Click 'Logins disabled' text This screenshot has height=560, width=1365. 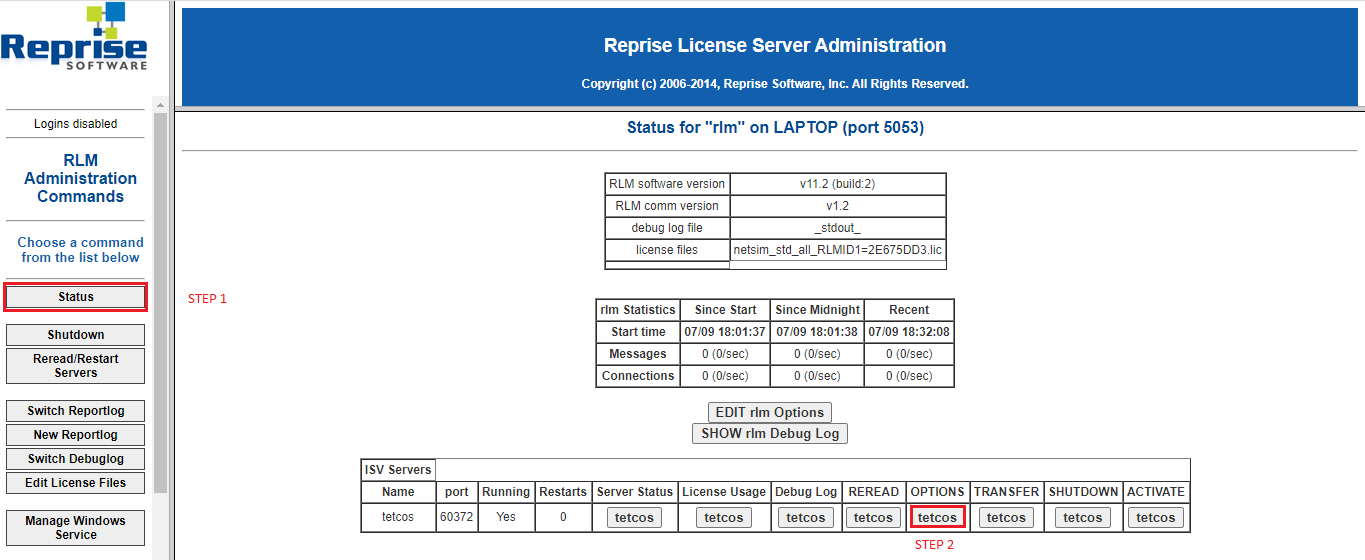point(76,124)
